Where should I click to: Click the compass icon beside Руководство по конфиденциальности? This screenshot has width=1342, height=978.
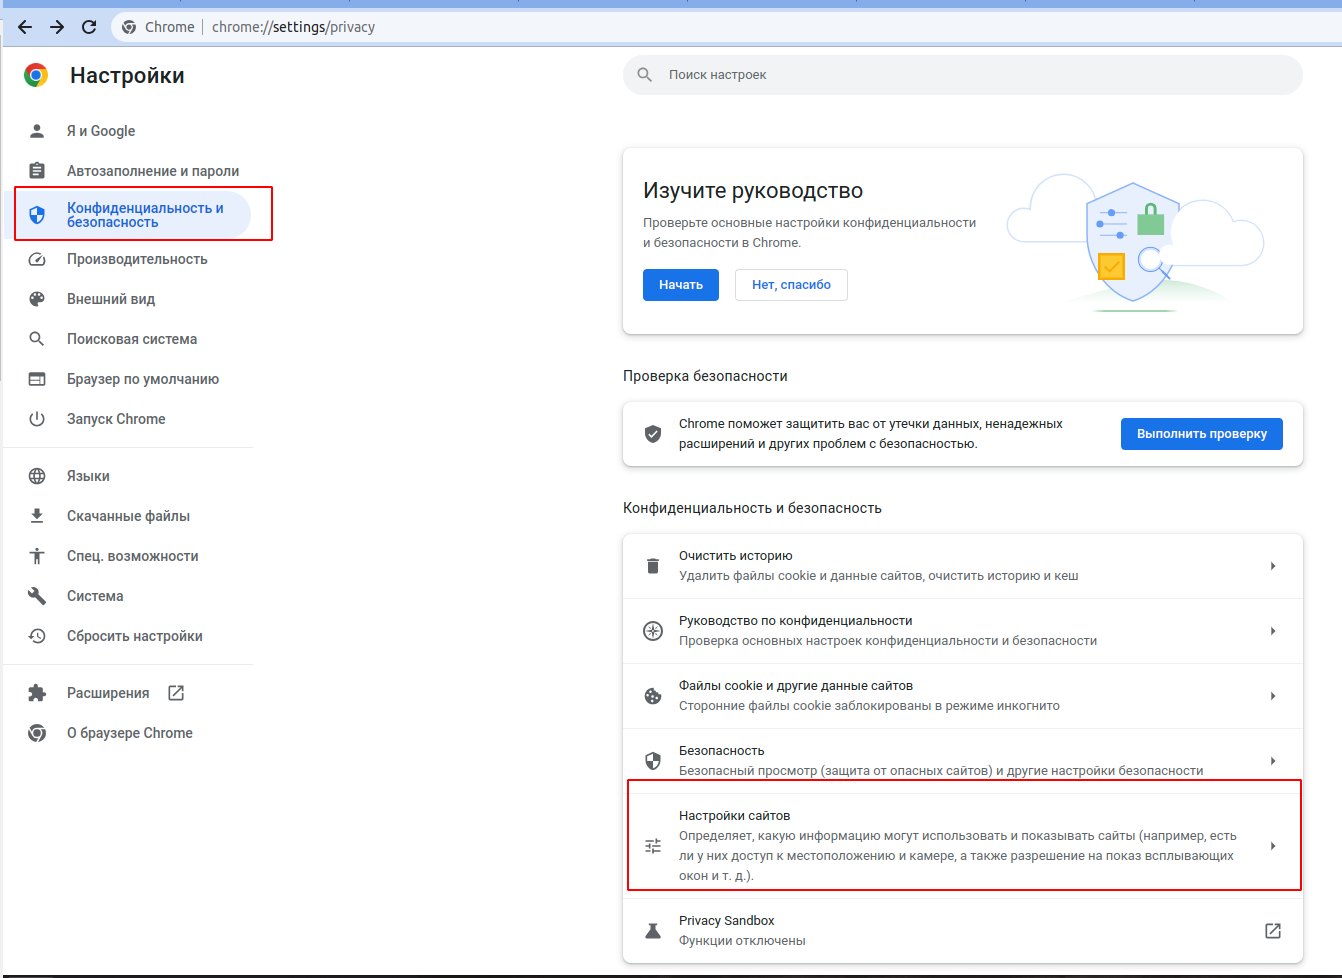(x=653, y=631)
